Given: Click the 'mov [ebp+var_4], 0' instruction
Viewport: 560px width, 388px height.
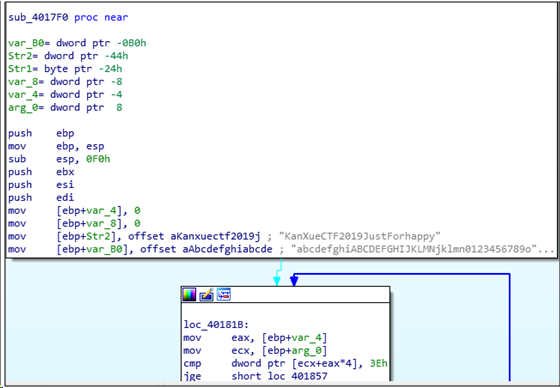Looking at the screenshot, I should click(x=74, y=210).
